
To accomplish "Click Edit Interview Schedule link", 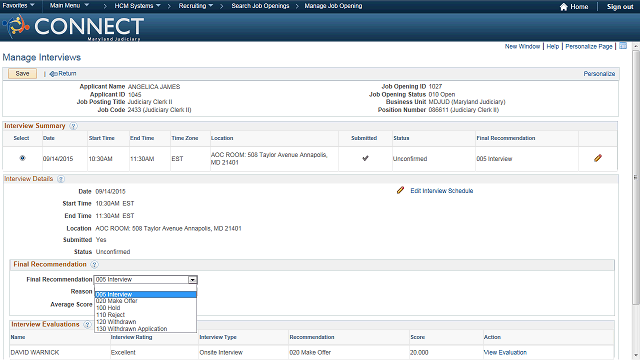I will 442,191.
